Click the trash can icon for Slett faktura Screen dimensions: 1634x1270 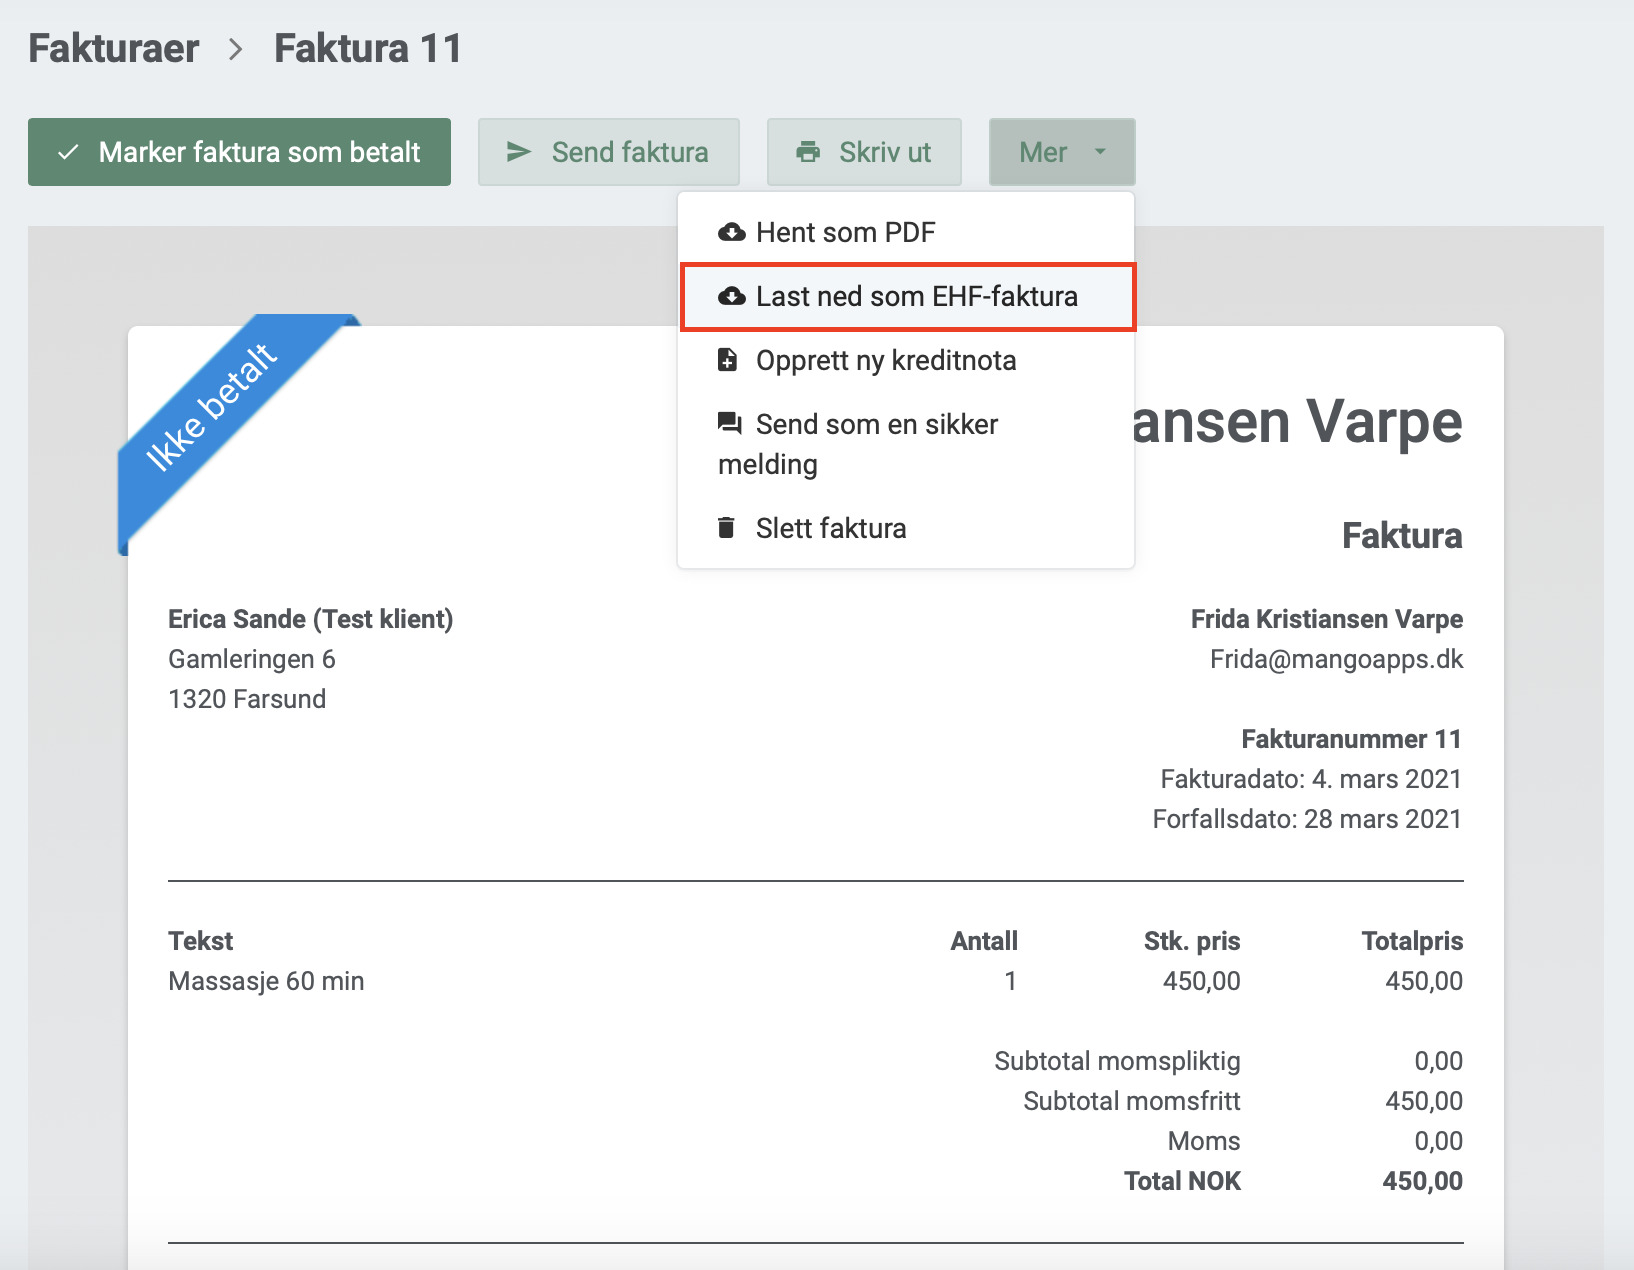727,528
